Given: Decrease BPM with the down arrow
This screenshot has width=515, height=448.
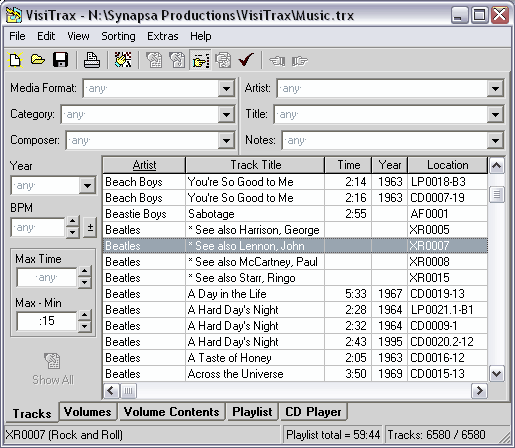Looking at the screenshot, I should 72,232.
